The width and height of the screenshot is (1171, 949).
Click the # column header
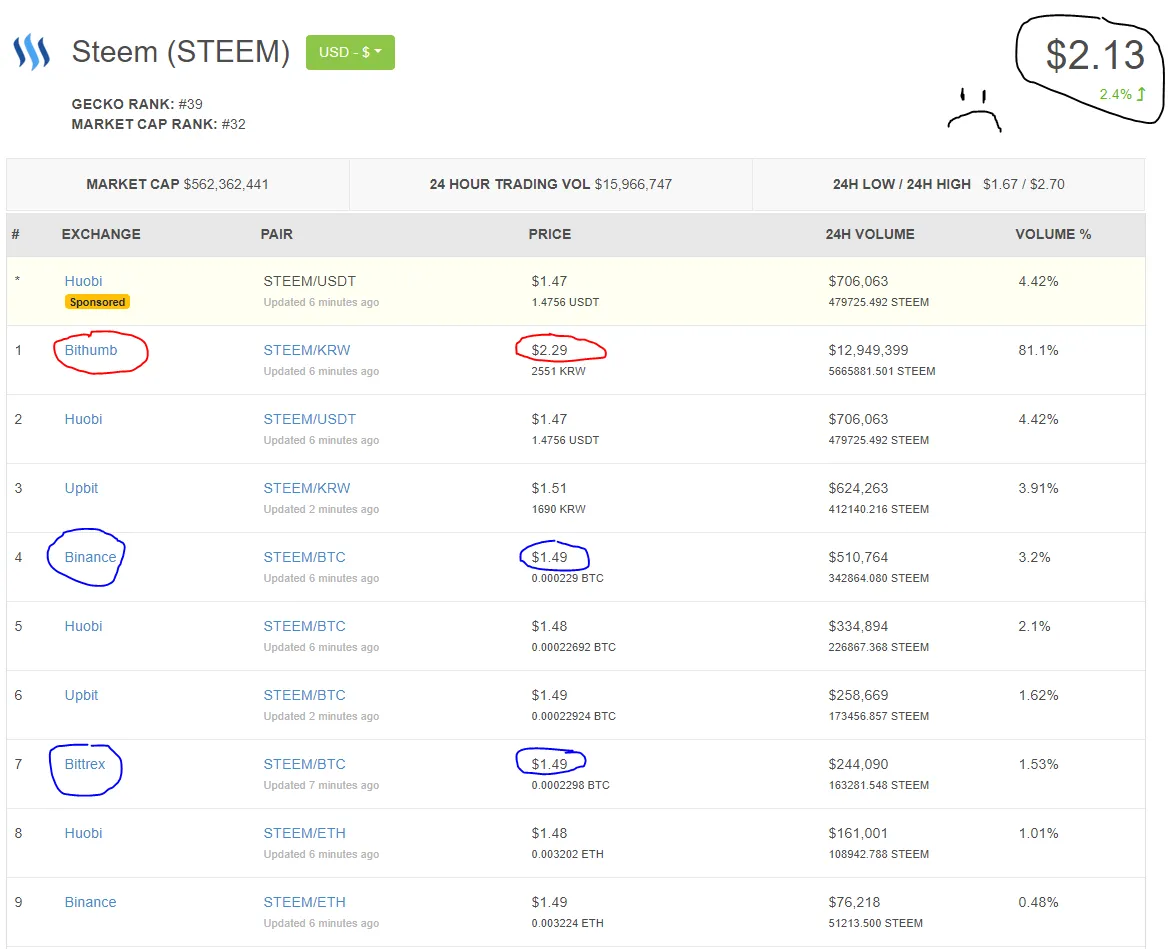pyautogui.click(x=16, y=234)
